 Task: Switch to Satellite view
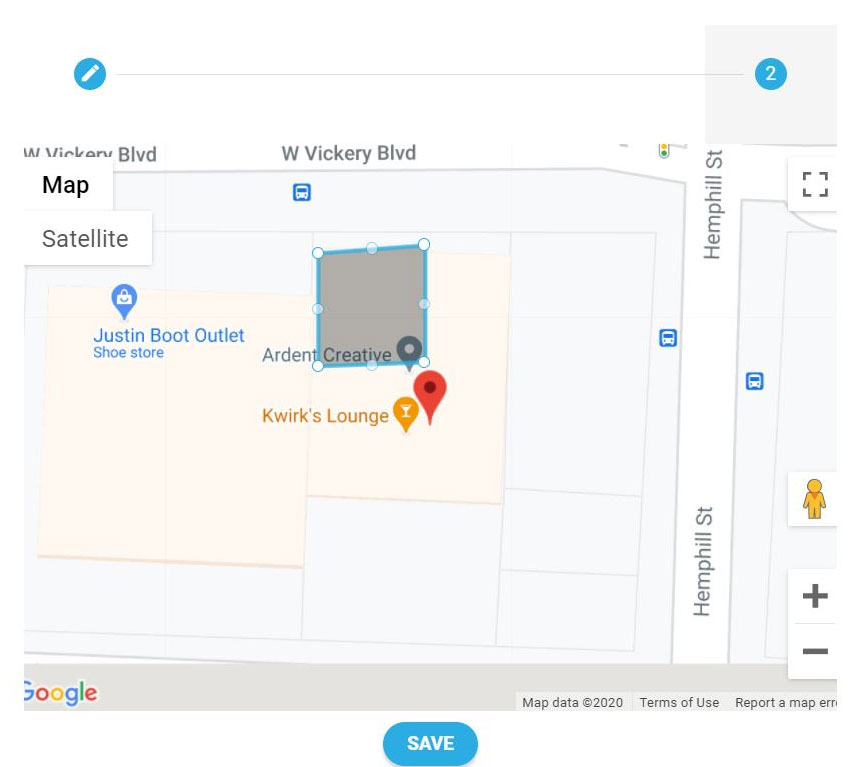click(x=86, y=239)
